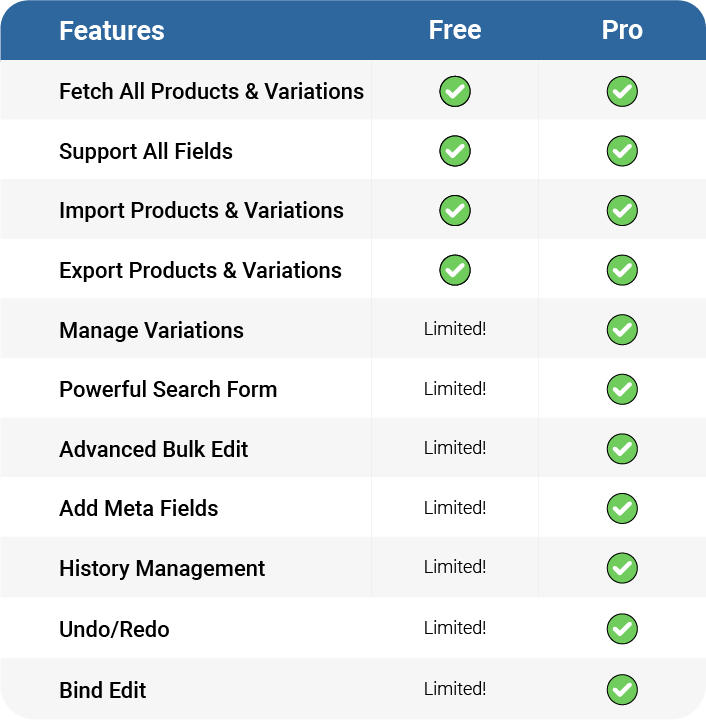Select the Advanced Bulk Edit feature name

[x=153, y=449]
